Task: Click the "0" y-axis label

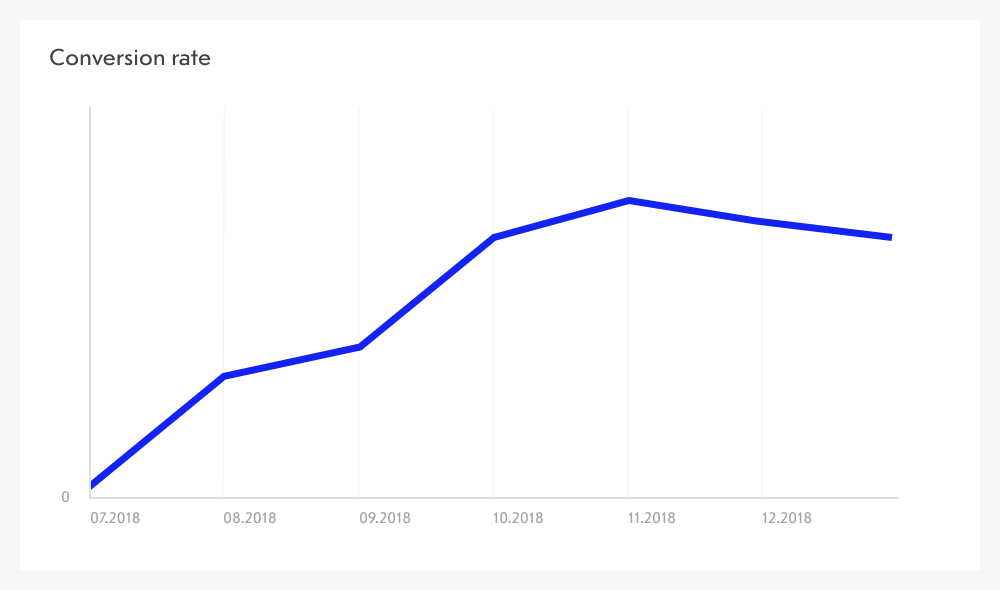Action: [66, 497]
